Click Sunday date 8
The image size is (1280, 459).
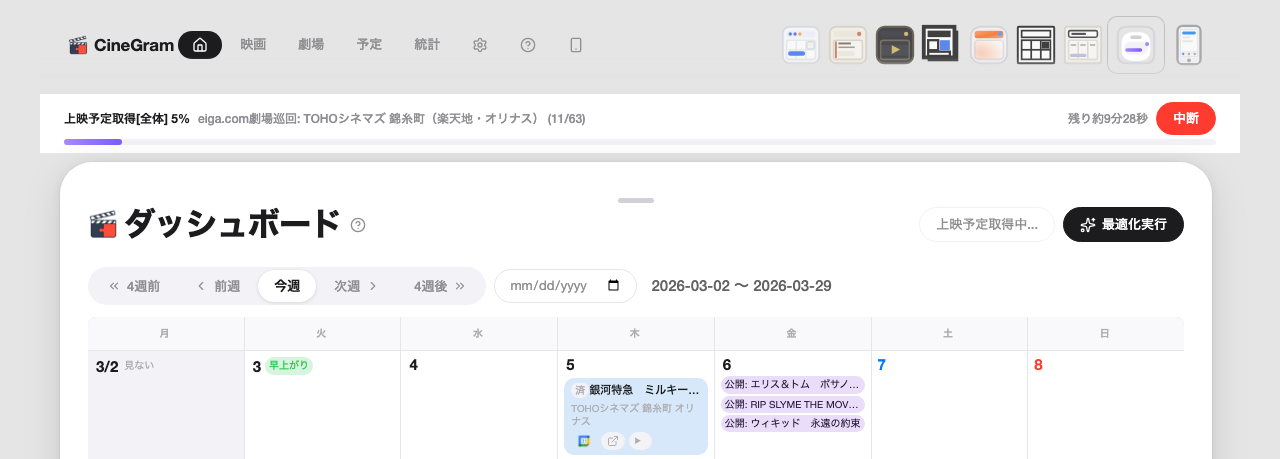click(x=1038, y=366)
